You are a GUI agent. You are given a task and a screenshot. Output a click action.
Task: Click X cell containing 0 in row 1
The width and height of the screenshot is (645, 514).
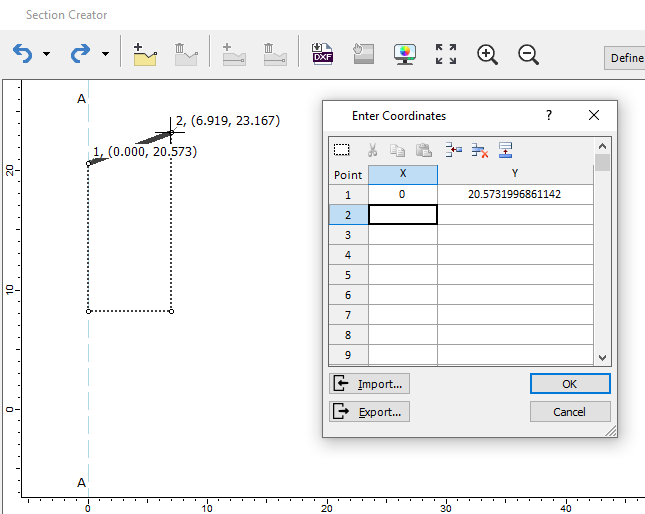click(x=403, y=194)
